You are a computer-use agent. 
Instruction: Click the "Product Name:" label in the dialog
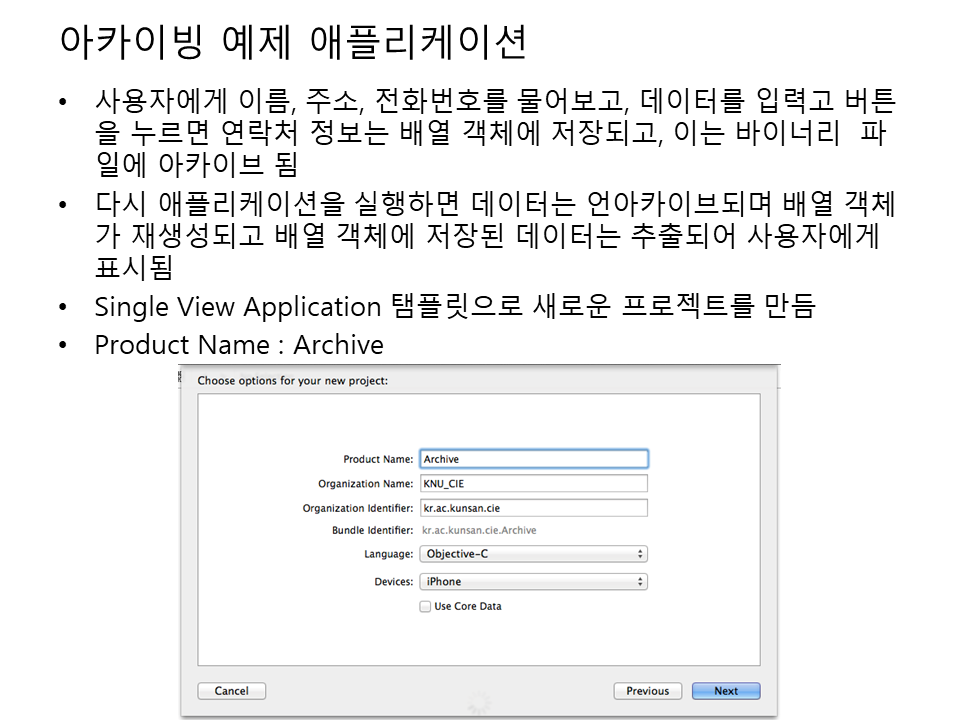pyautogui.click(x=378, y=460)
